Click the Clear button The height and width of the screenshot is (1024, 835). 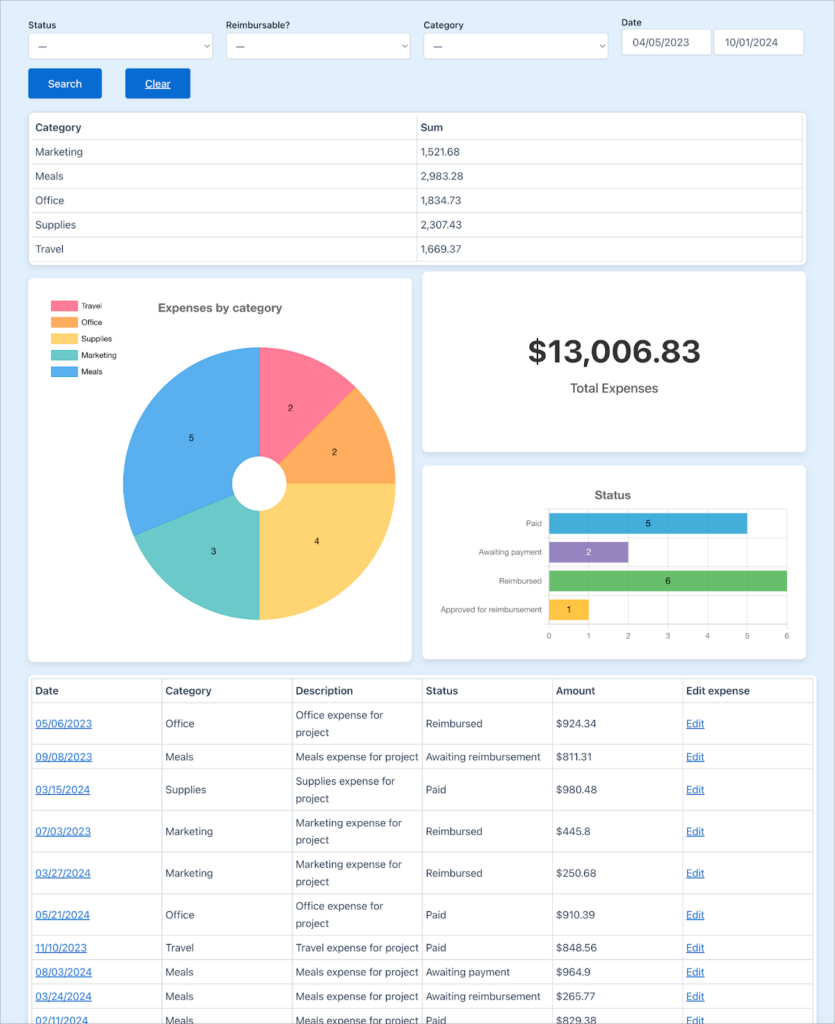click(x=157, y=83)
